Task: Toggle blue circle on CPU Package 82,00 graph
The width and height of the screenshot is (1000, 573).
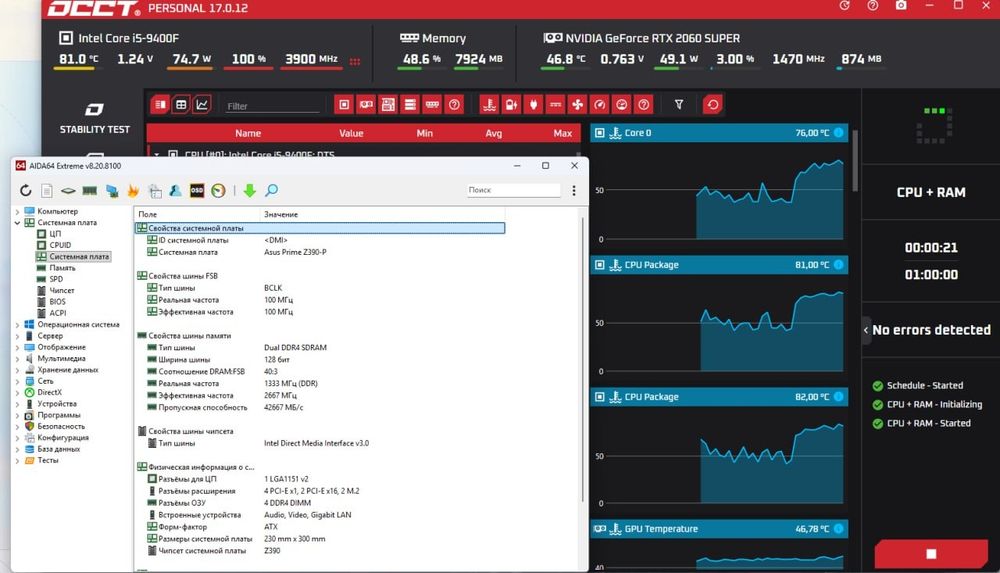Action: [x=839, y=397]
